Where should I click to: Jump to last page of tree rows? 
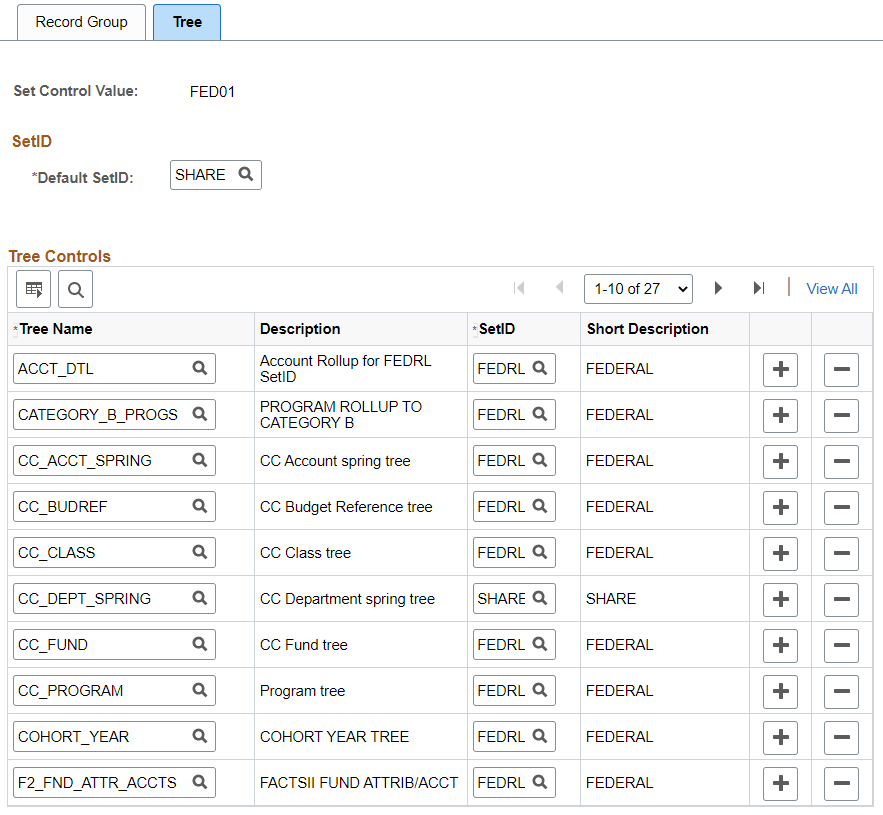(x=759, y=288)
